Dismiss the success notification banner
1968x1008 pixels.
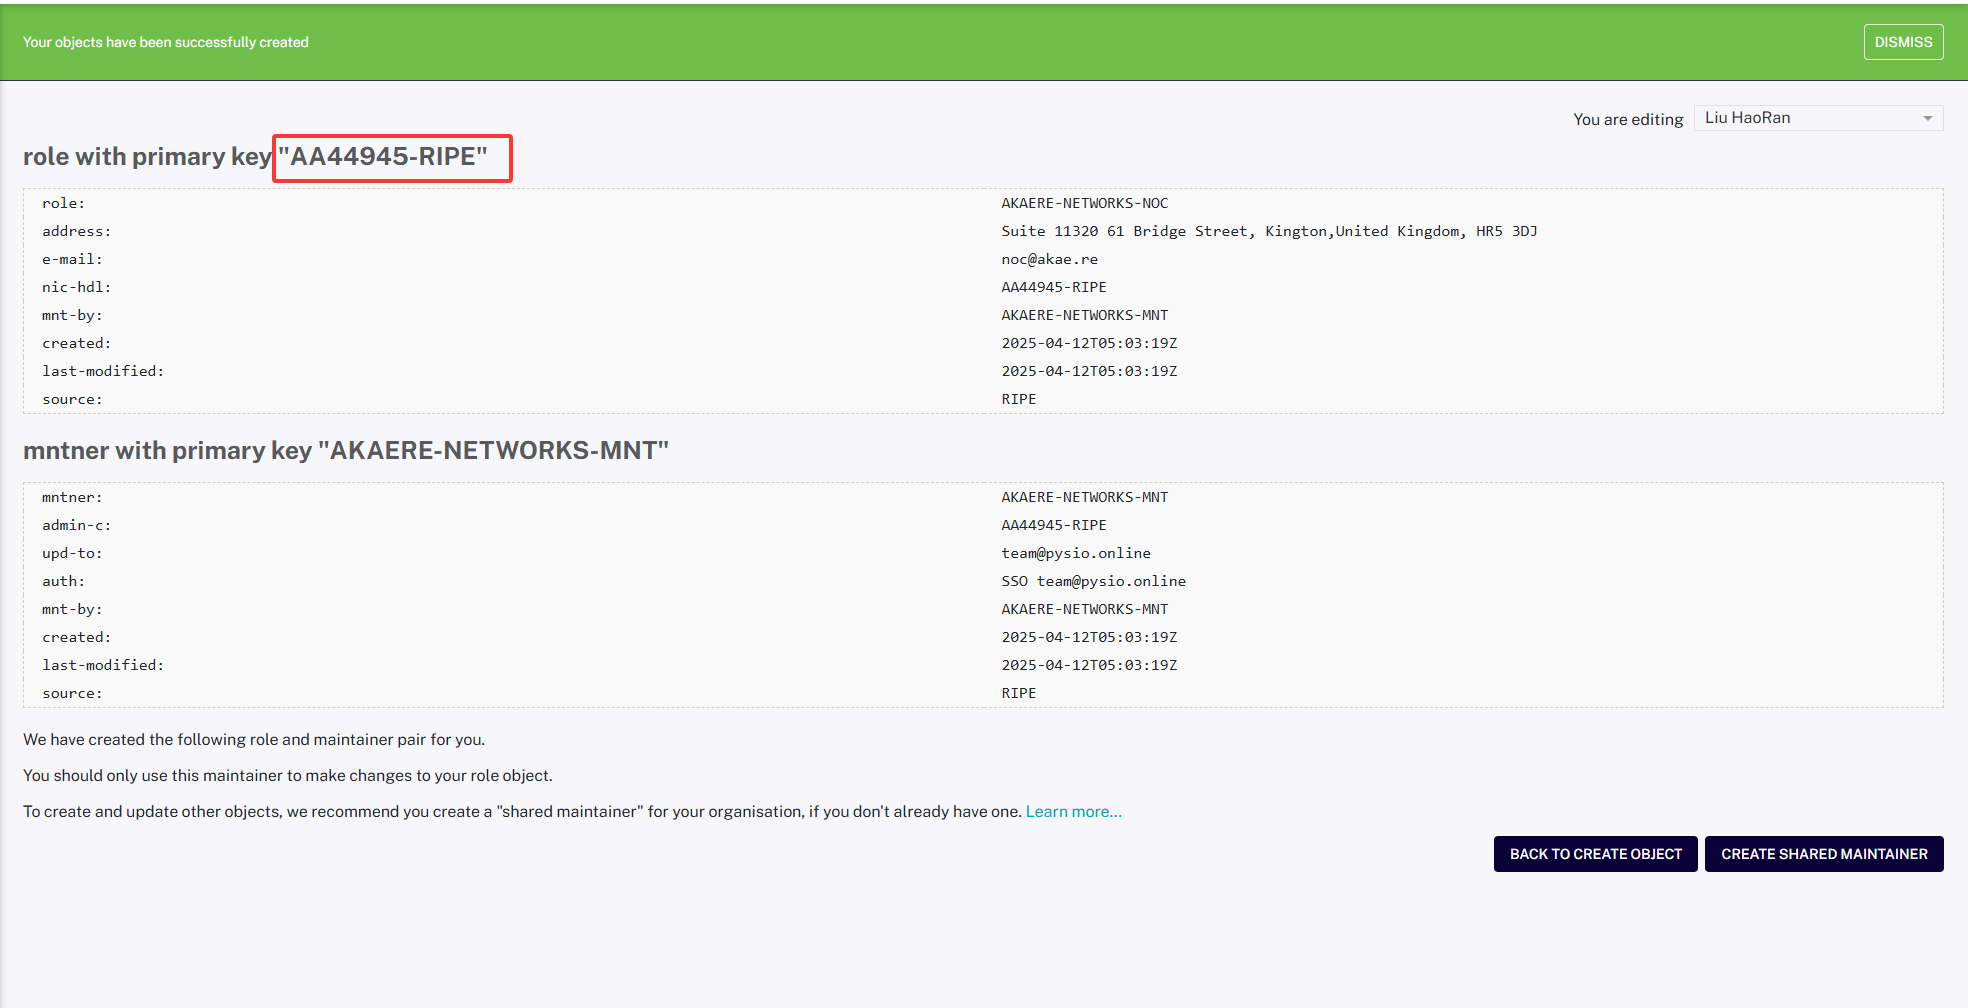point(1902,42)
